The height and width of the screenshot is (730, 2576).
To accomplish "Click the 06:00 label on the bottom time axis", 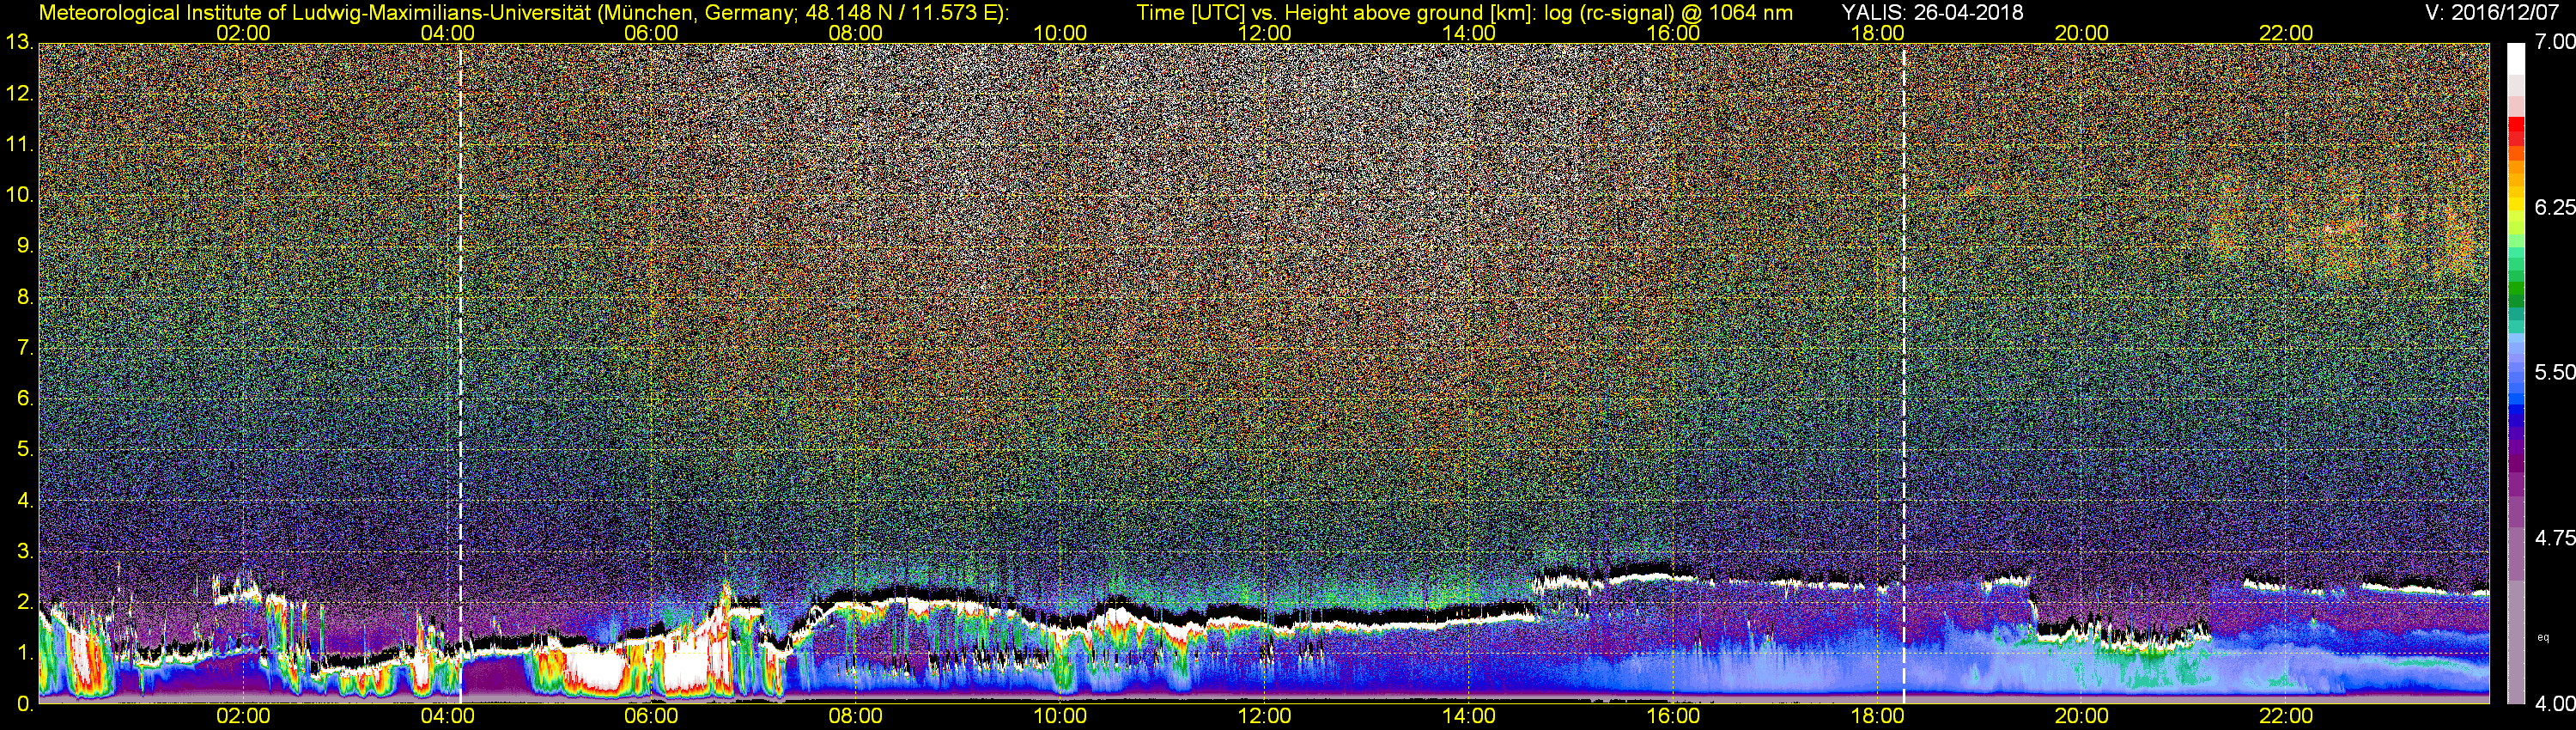I will [651, 716].
